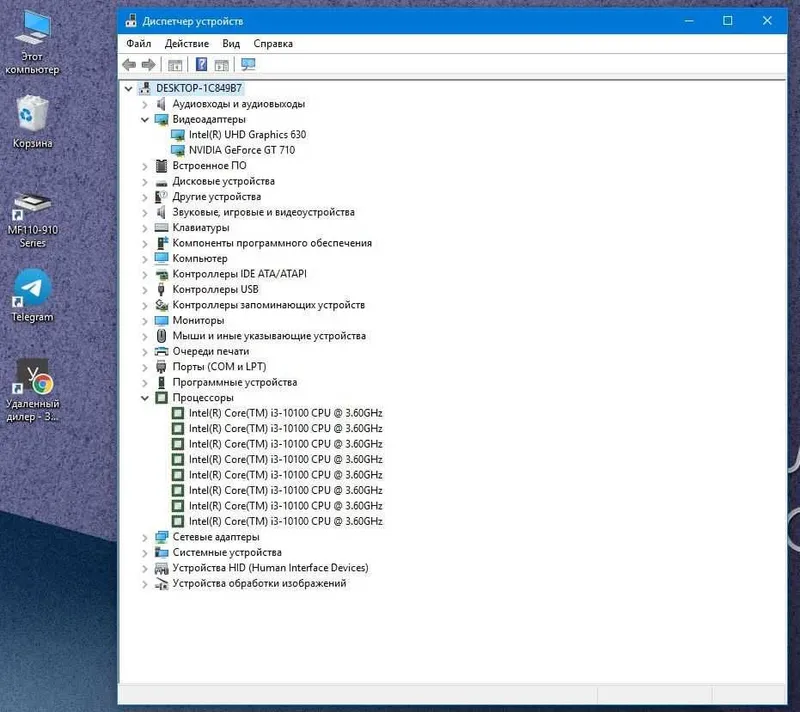
Task: Click the Устройства HID category icon
Action: [161, 568]
